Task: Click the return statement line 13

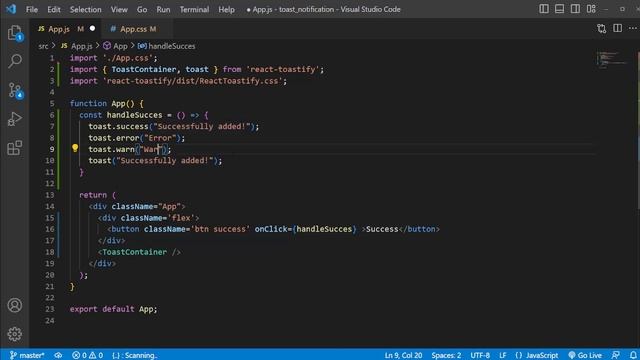Action: pyautogui.click(x=98, y=195)
